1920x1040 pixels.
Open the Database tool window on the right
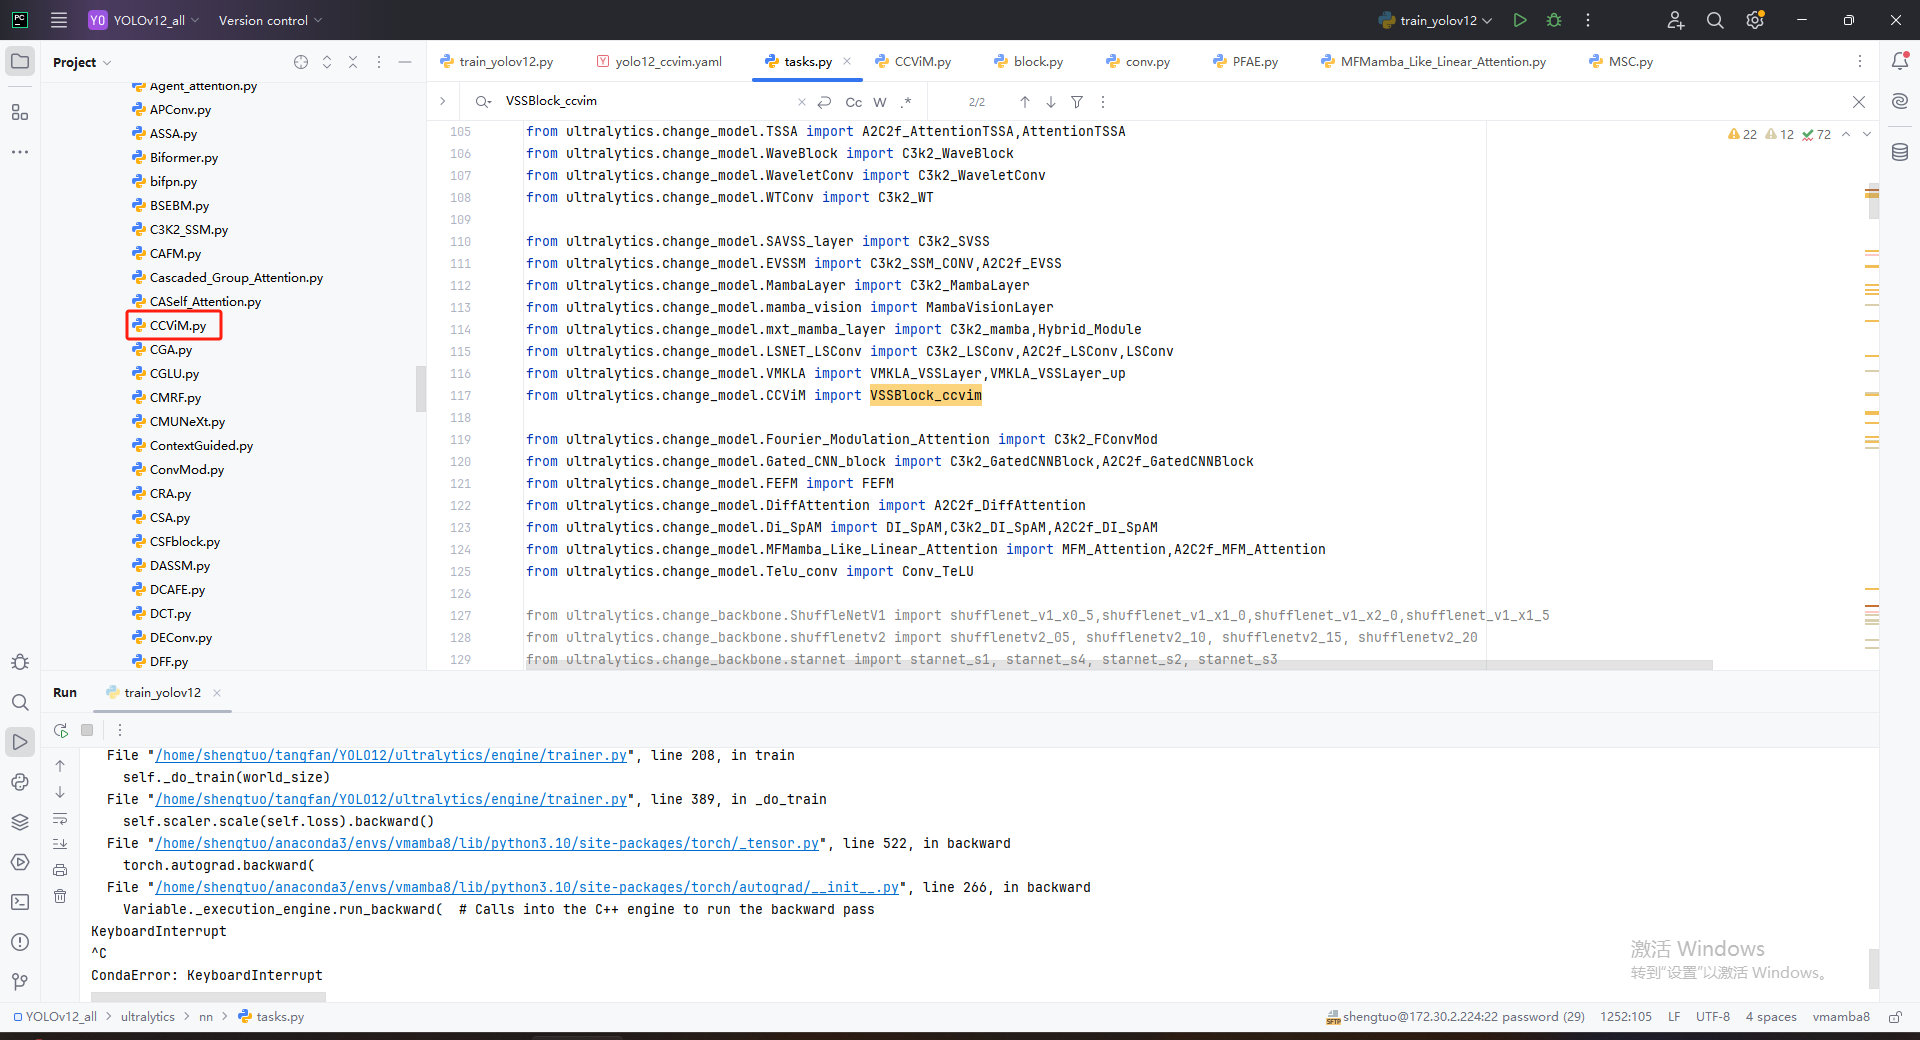1899,152
